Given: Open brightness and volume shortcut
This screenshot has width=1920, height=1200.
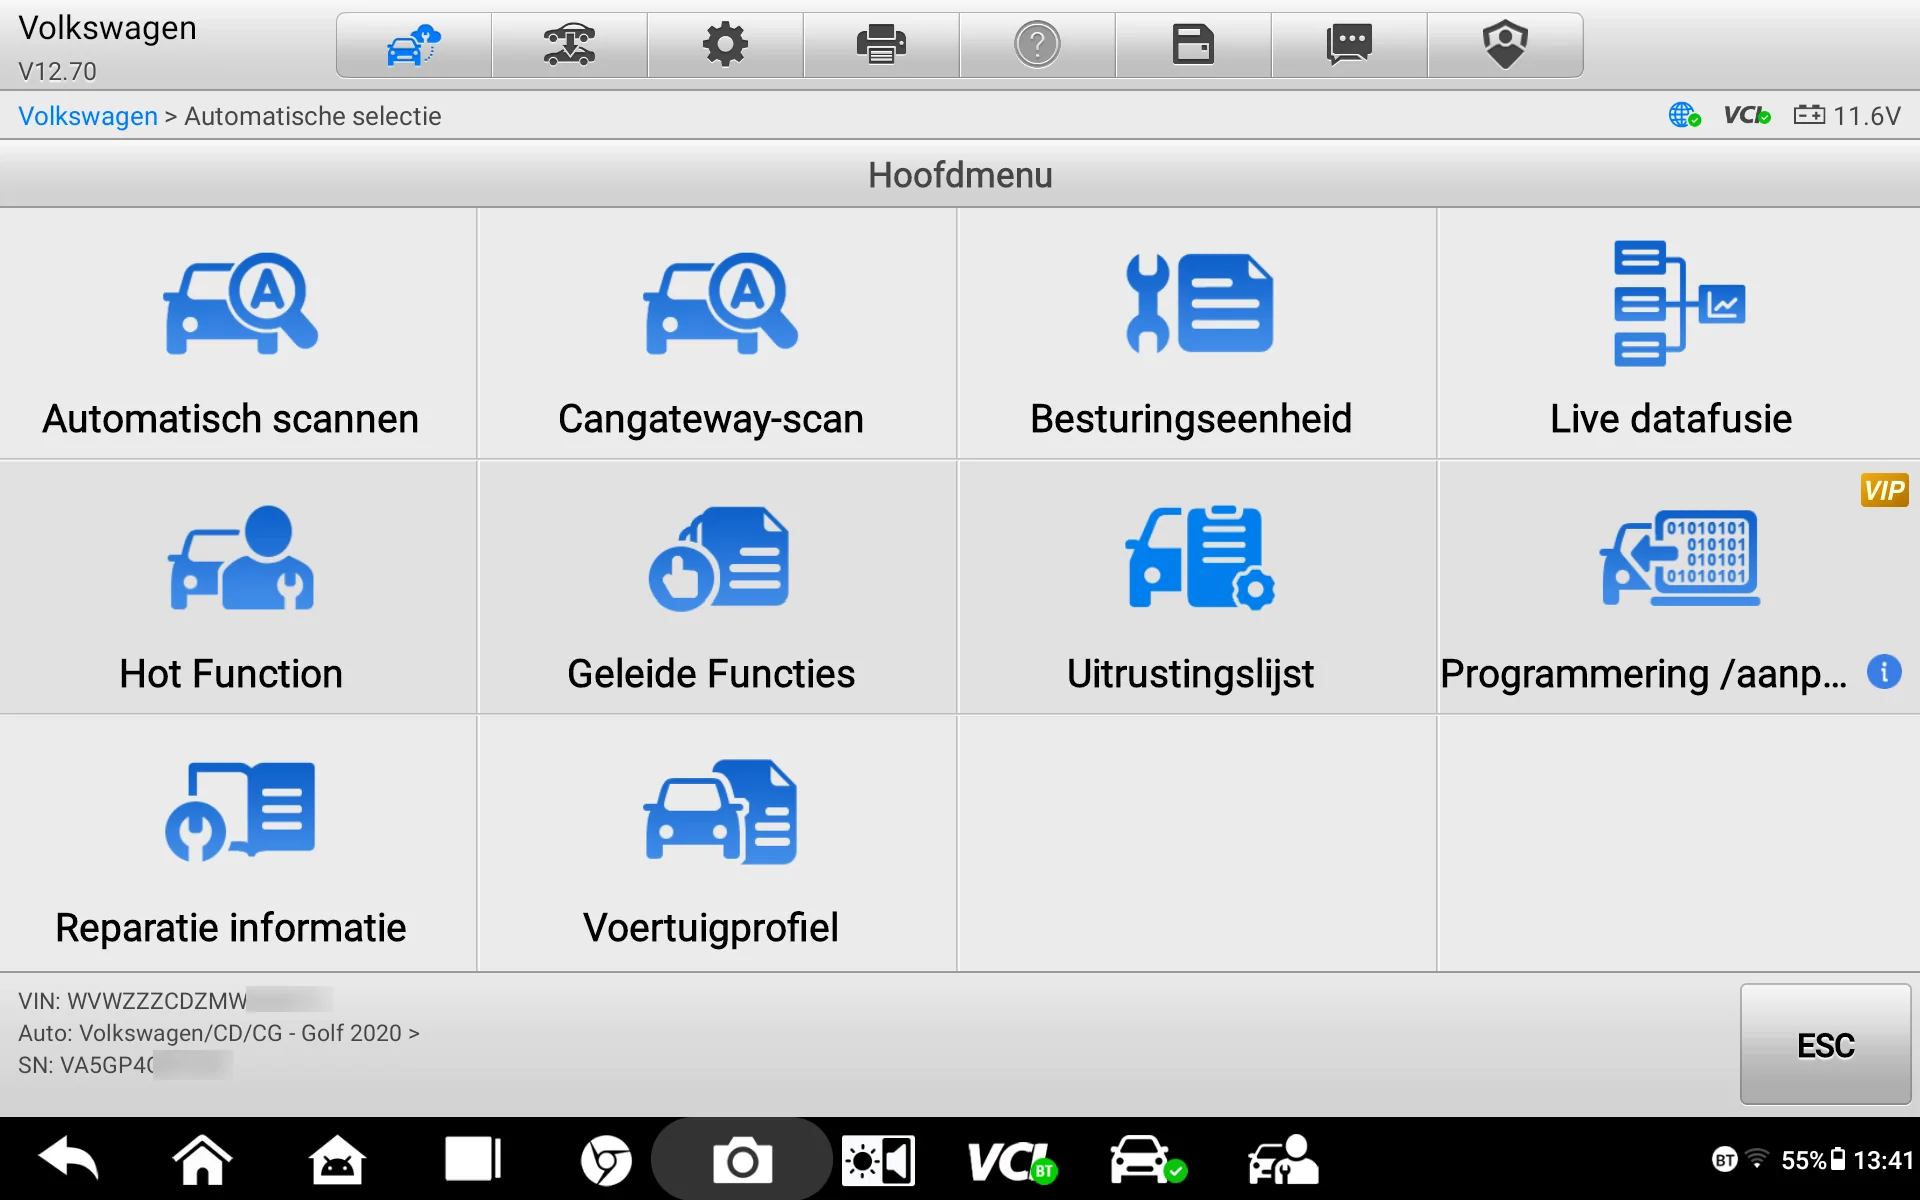Looking at the screenshot, I should coord(878,1161).
